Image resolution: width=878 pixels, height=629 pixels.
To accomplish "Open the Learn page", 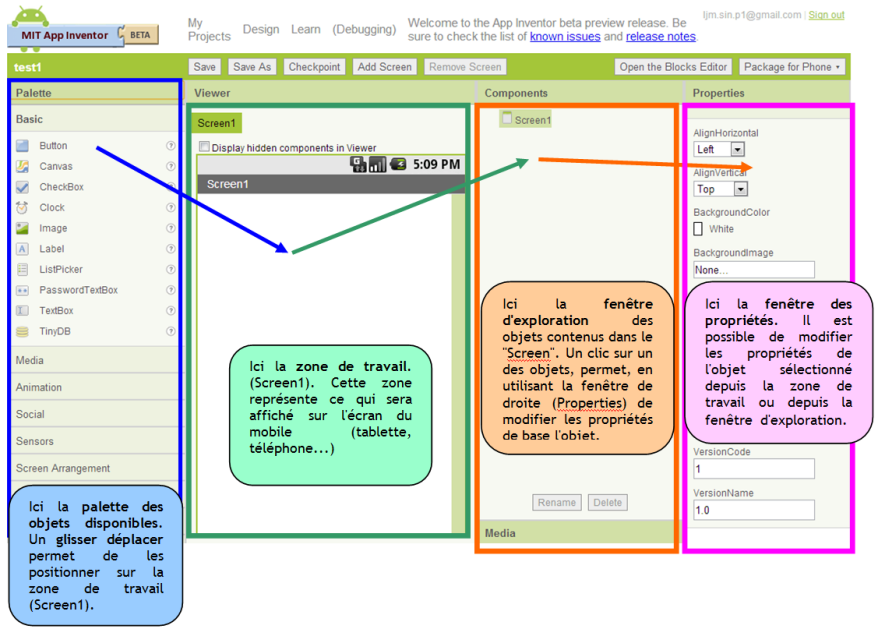I will point(306,29).
